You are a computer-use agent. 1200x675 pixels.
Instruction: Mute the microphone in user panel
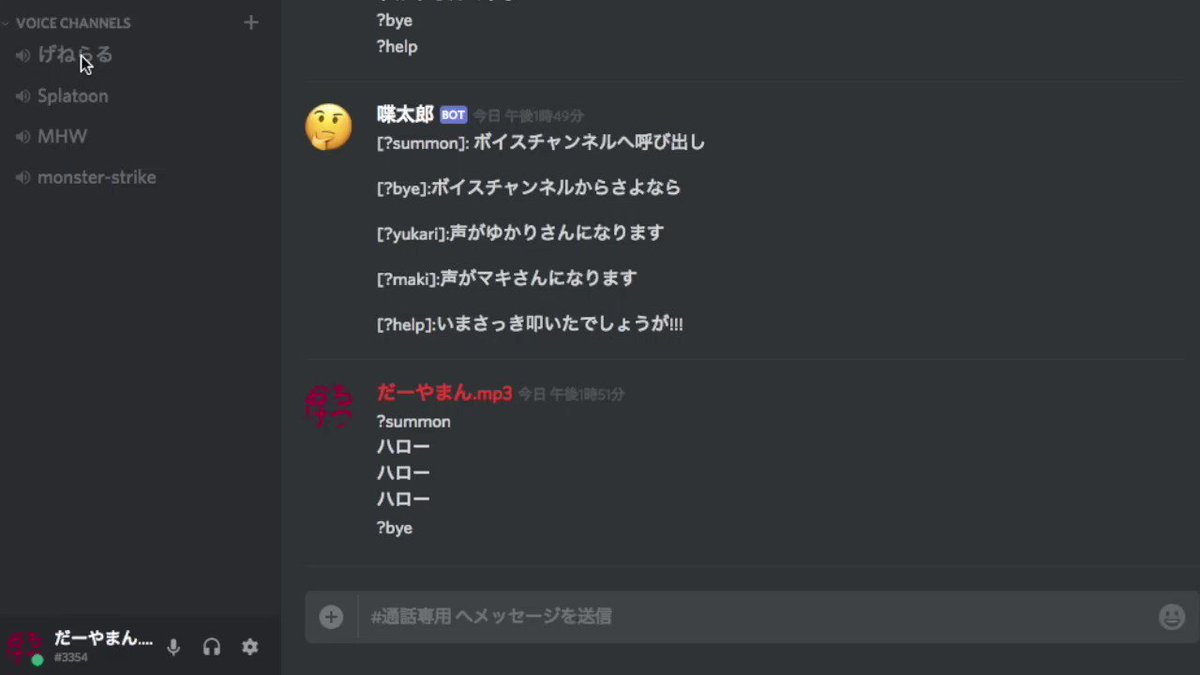pos(173,647)
